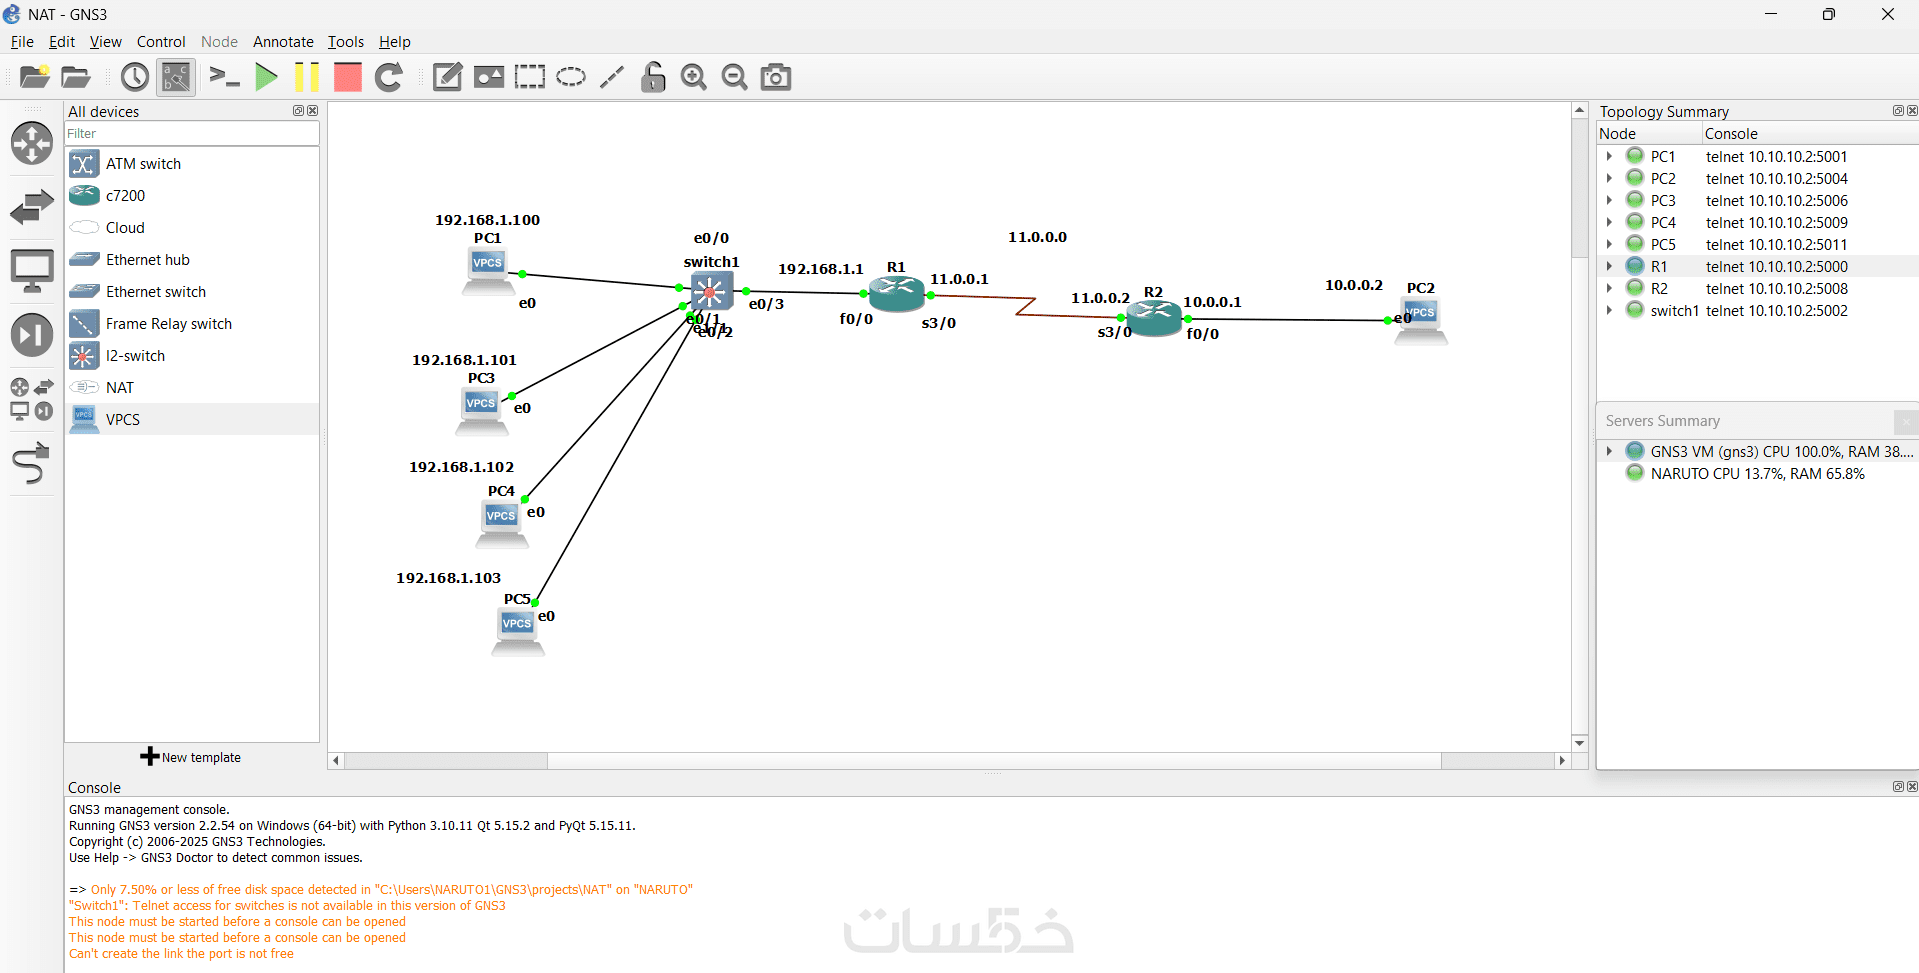This screenshot has width=1919, height=973.
Task: Select the Add a link cable tool
Action: point(32,463)
